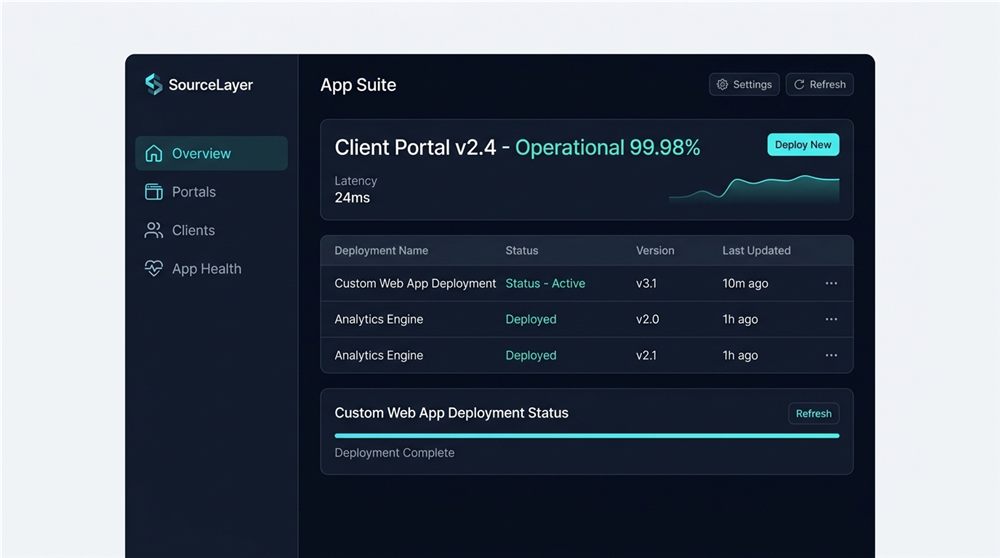Click the 'Client Portal v2.4' title
Screen dimensions: 1000x558
(x=415, y=147)
